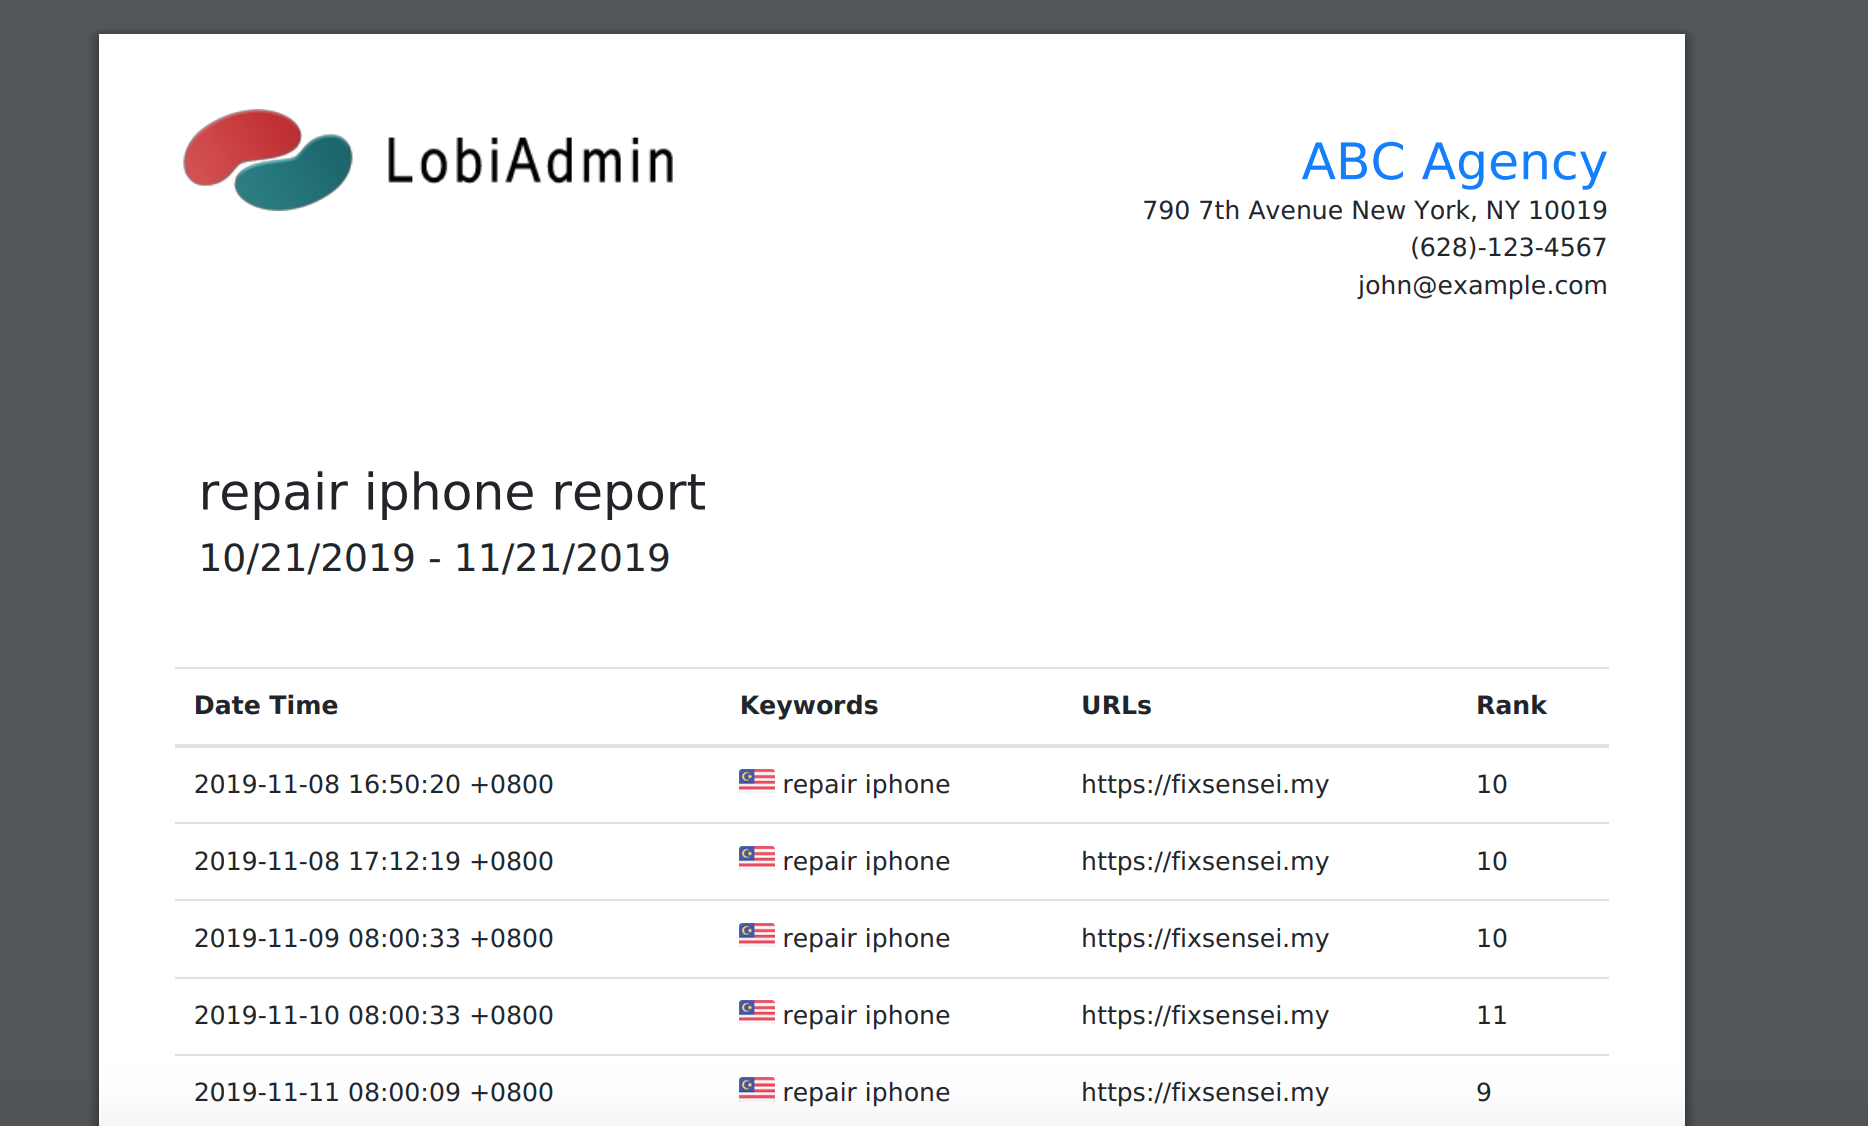Click the phone number (628)-123-4567
Screen dimensions: 1868x1126
click(x=1507, y=248)
